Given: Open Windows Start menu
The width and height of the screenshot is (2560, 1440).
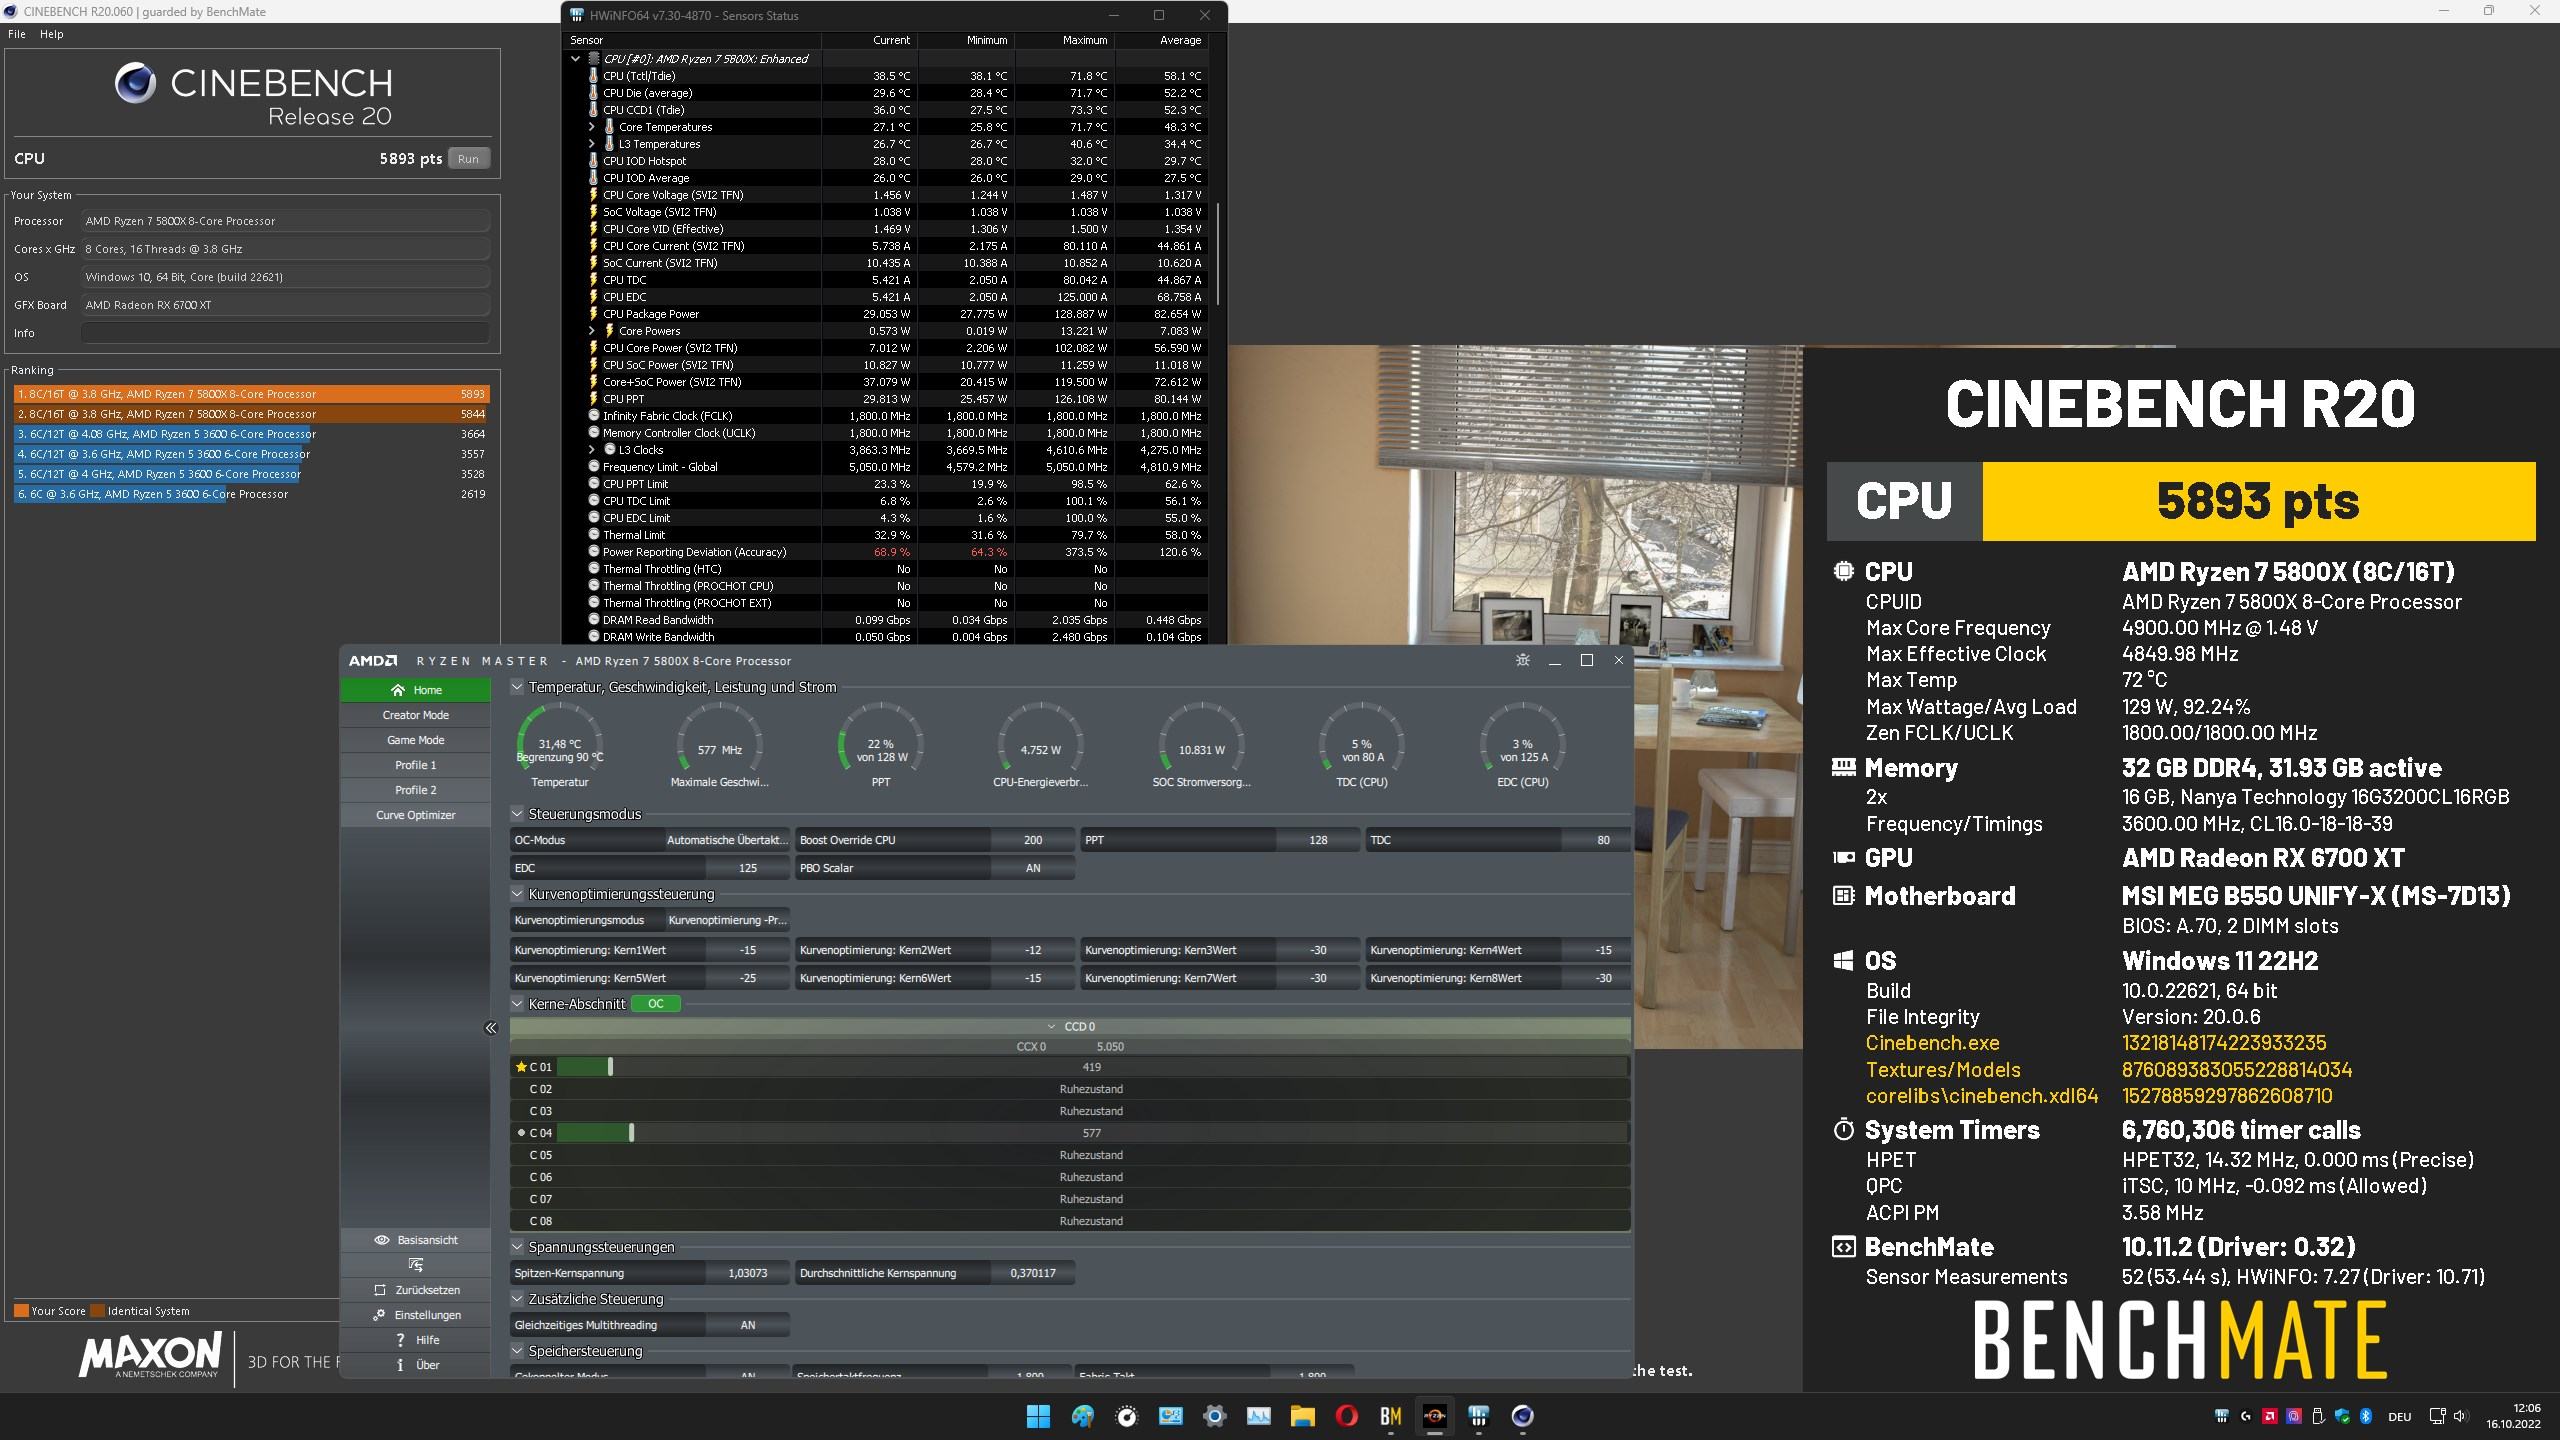Looking at the screenshot, I should (1038, 1416).
